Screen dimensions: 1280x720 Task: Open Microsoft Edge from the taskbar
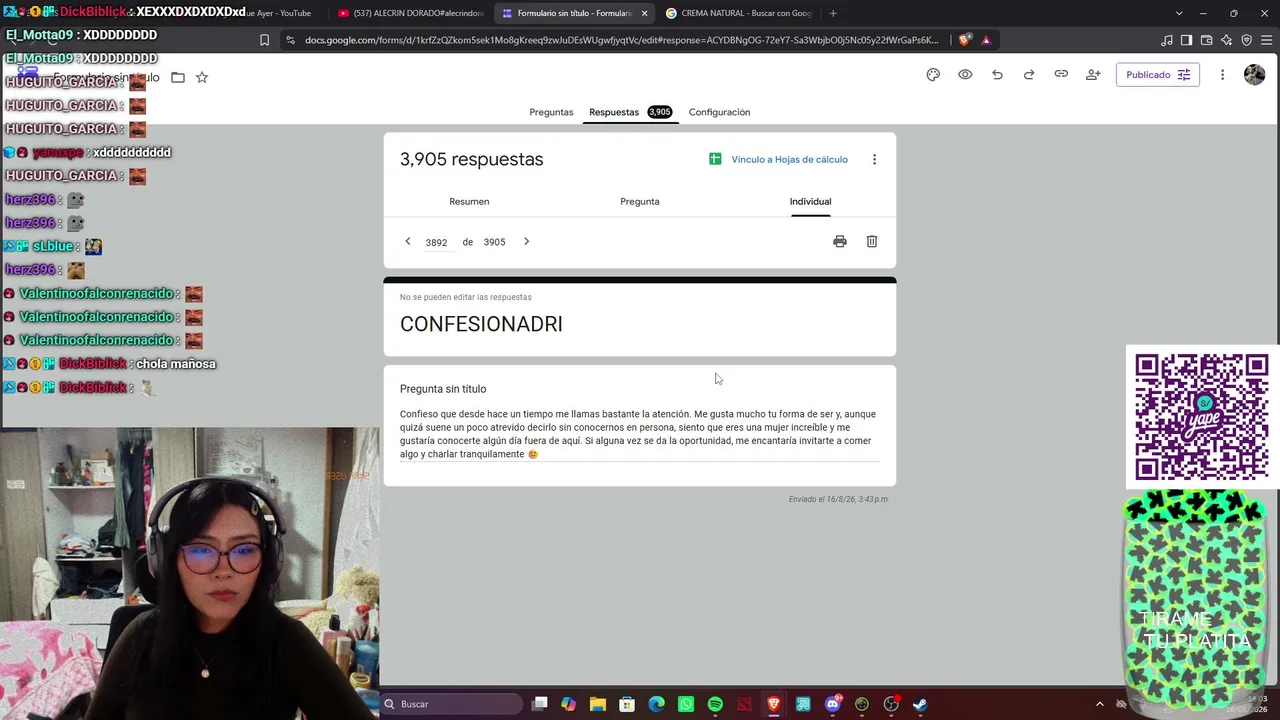click(x=657, y=704)
